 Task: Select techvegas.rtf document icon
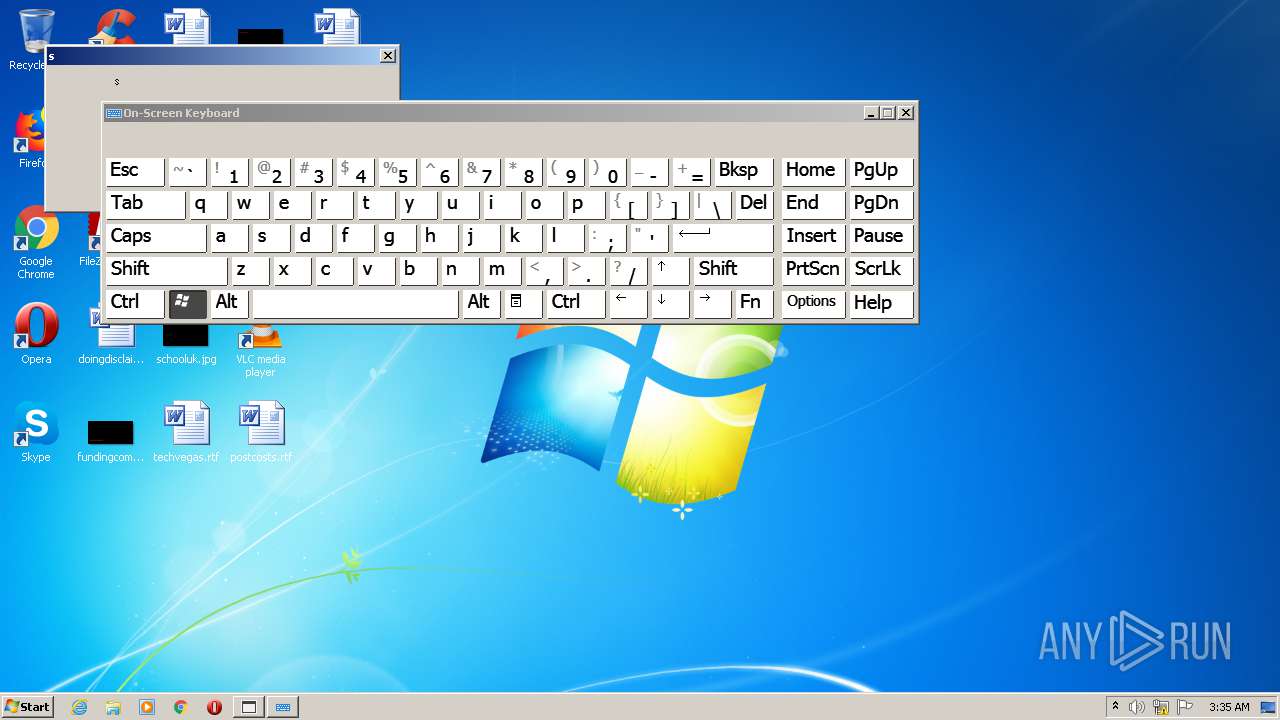pos(186,432)
